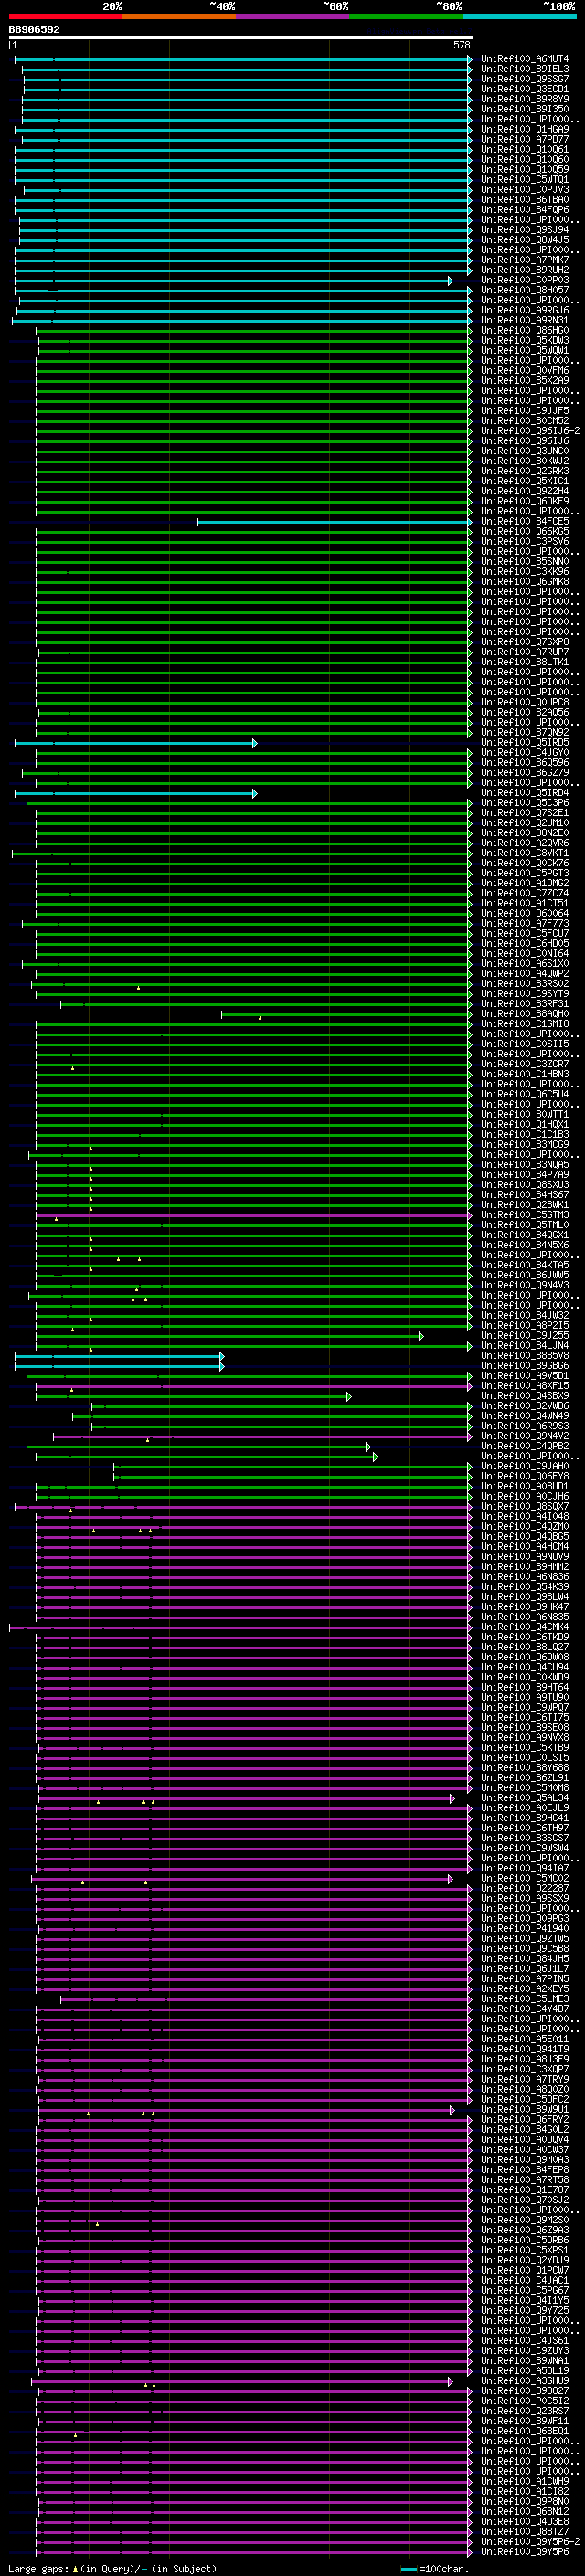Image resolution: width=585 pixels, height=2576 pixels.
Task: Select the UniRef100_Q86HG0 label
Action: pos(524,330)
